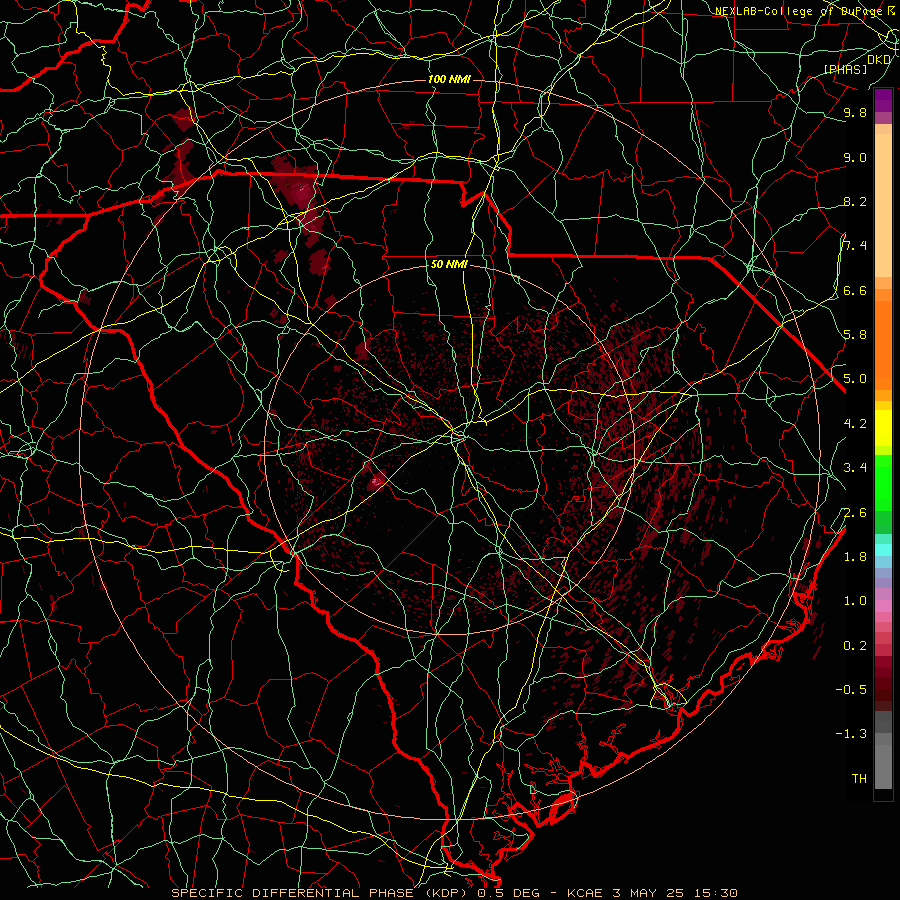Click the 3.4 value on the color scale
Image resolution: width=900 pixels, height=900 pixels.
pos(855,468)
